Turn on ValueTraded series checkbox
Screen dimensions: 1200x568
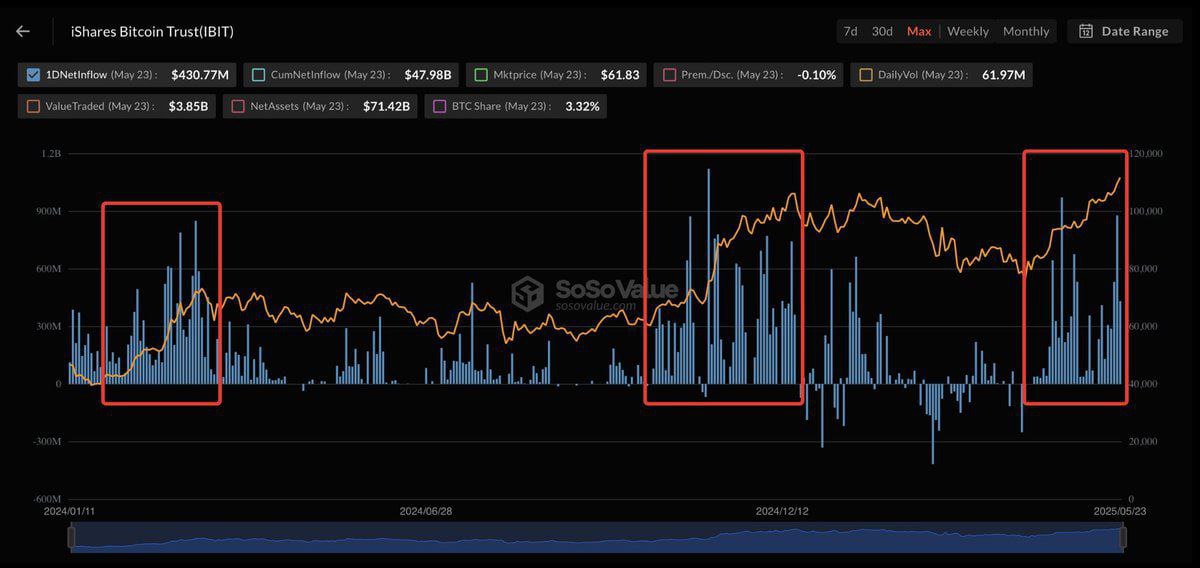33,105
